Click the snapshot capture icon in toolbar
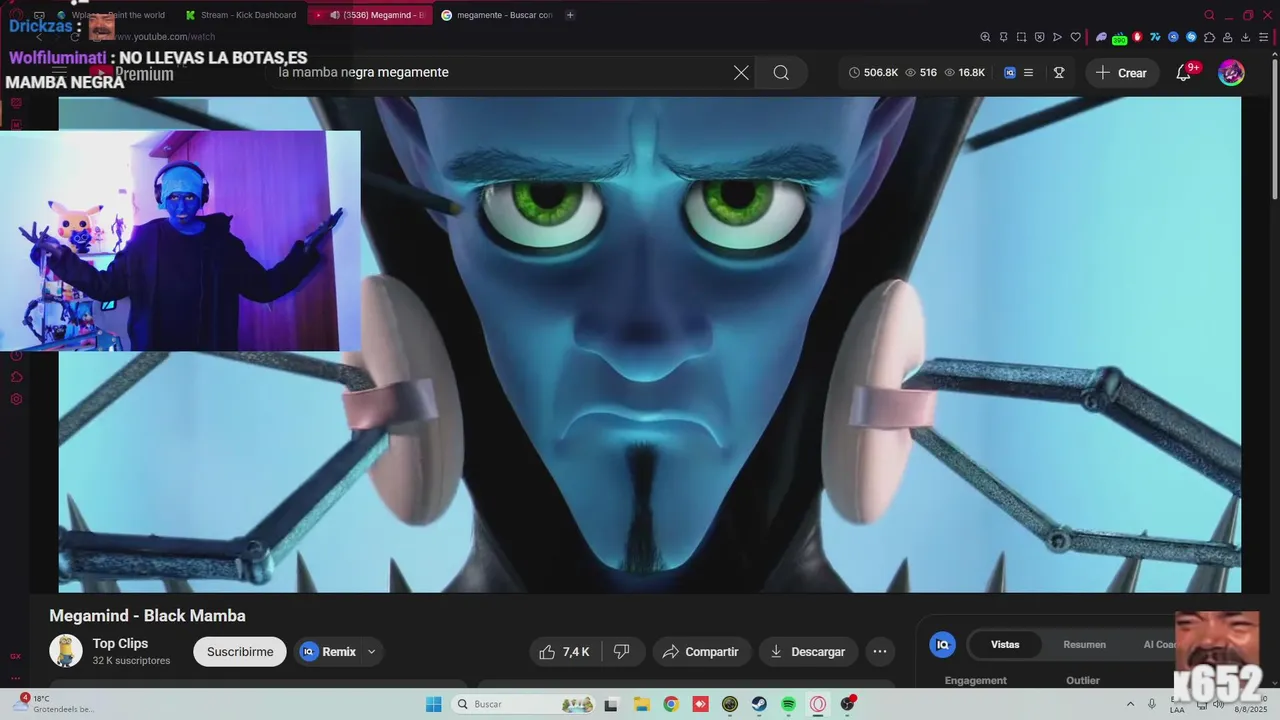The height and width of the screenshot is (720, 1280). click(x=1021, y=37)
